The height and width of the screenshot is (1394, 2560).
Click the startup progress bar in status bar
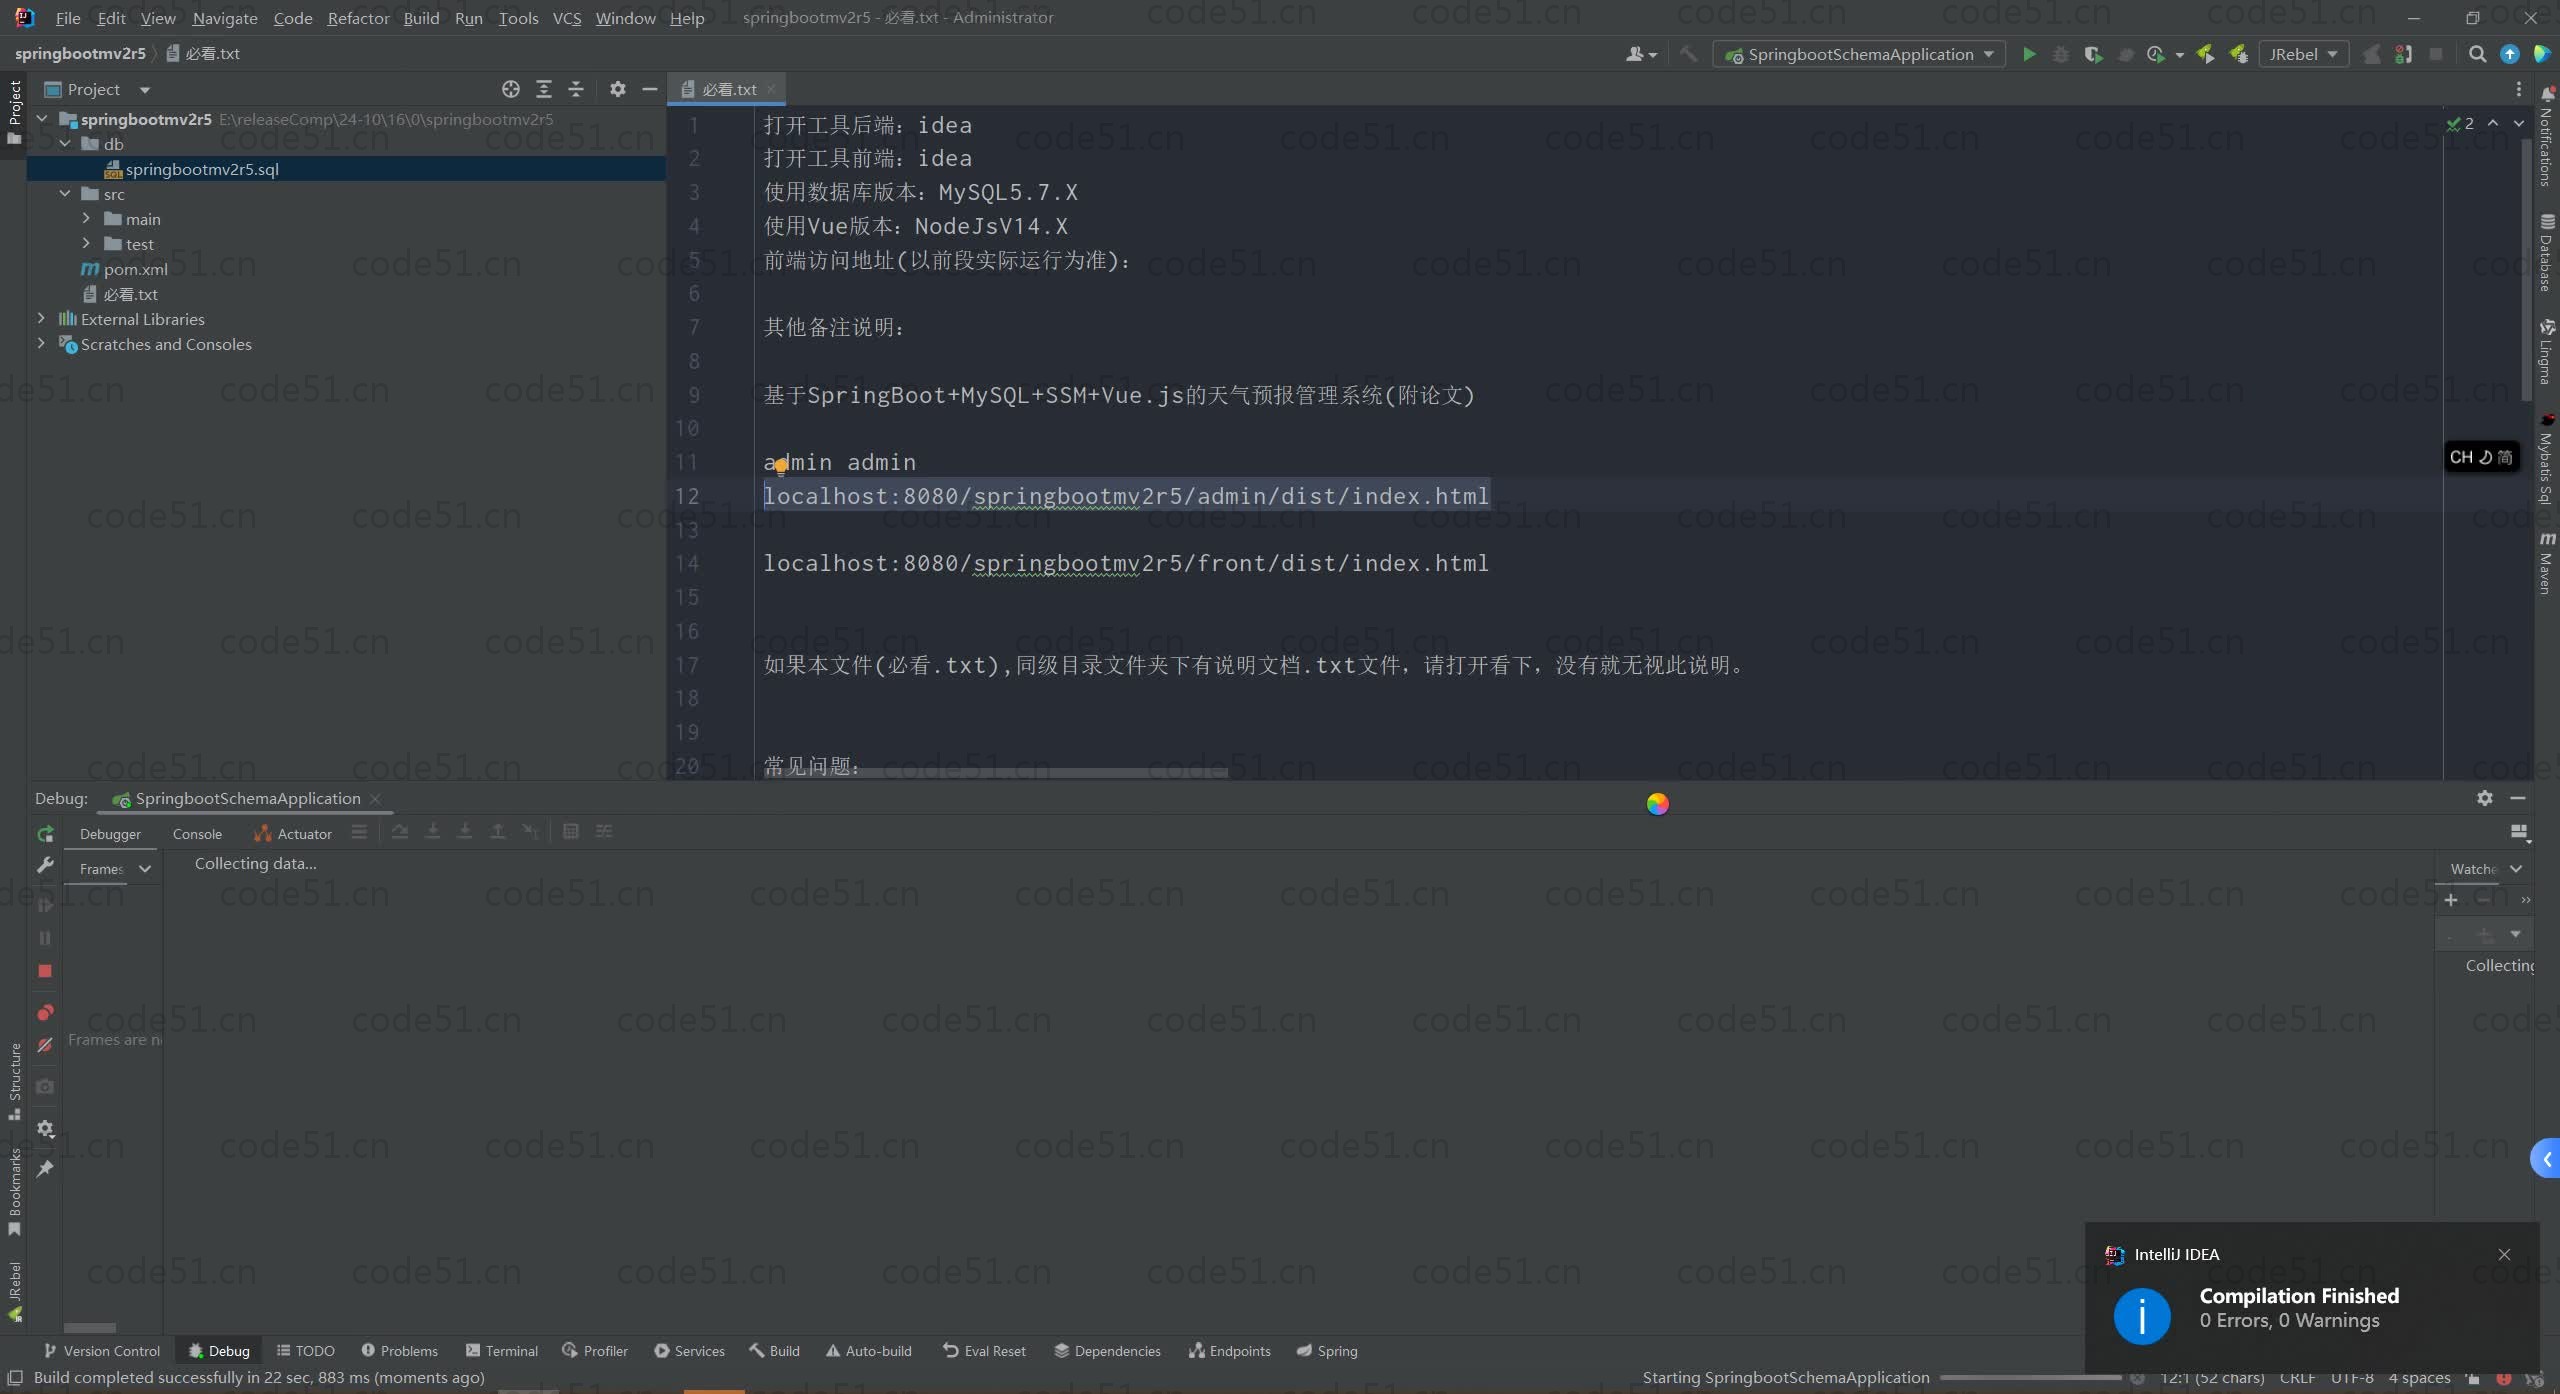click(2030, 1378)
